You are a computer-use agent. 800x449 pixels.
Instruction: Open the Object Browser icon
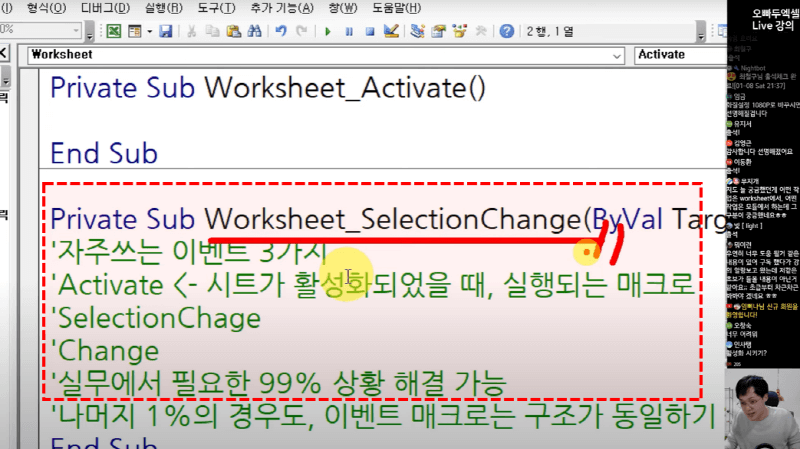coord(460,31)
